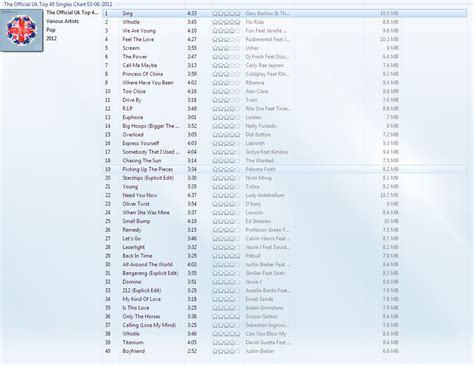
Task: Select the track "We Are Young"
Action: click(x=139, y=31)
